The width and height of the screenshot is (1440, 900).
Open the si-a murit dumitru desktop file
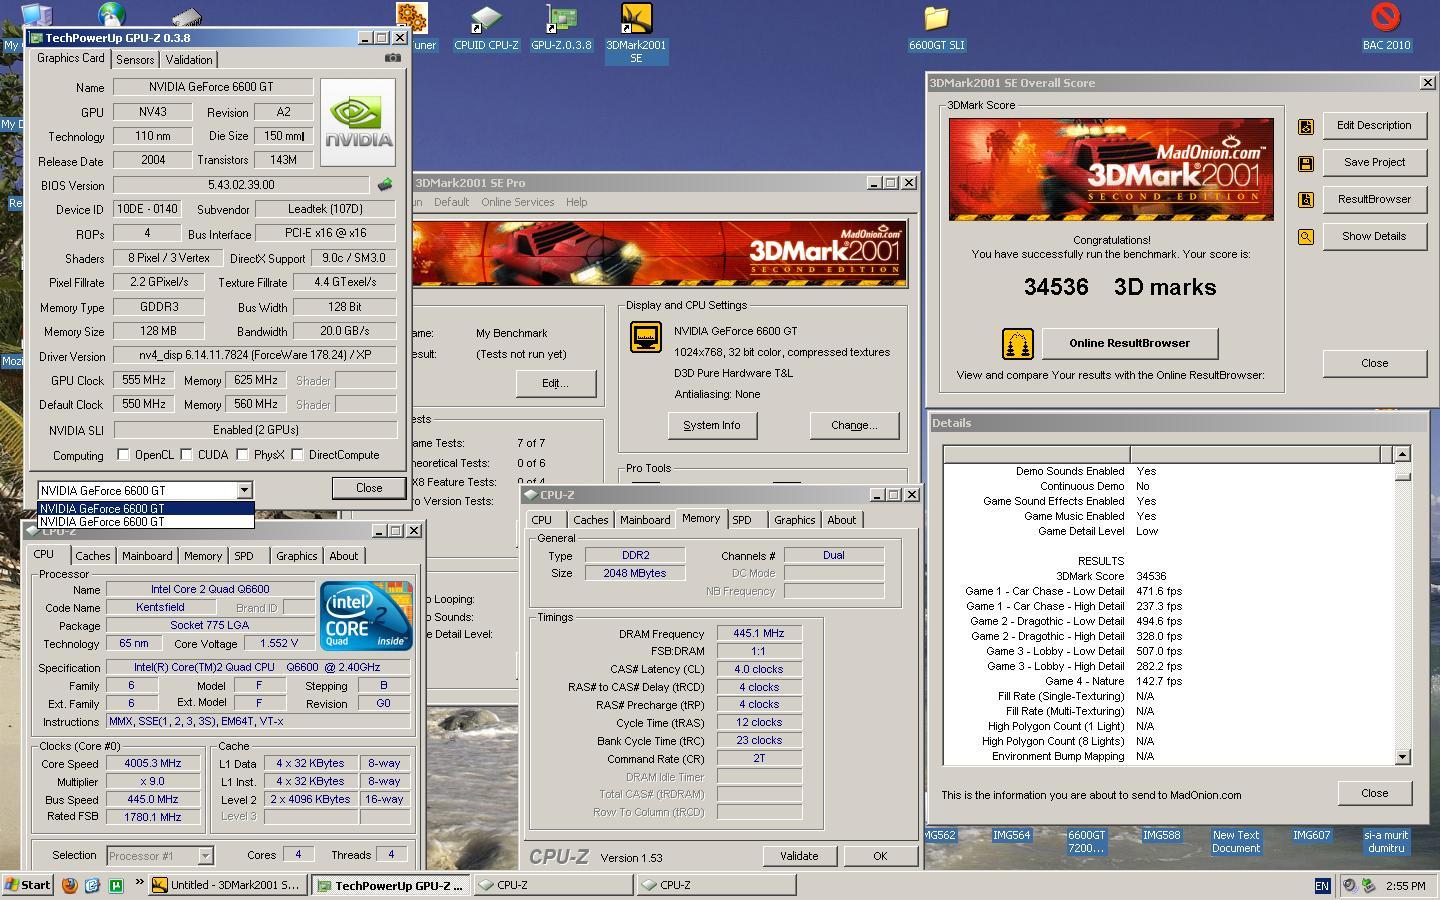tap(1386, 841)
